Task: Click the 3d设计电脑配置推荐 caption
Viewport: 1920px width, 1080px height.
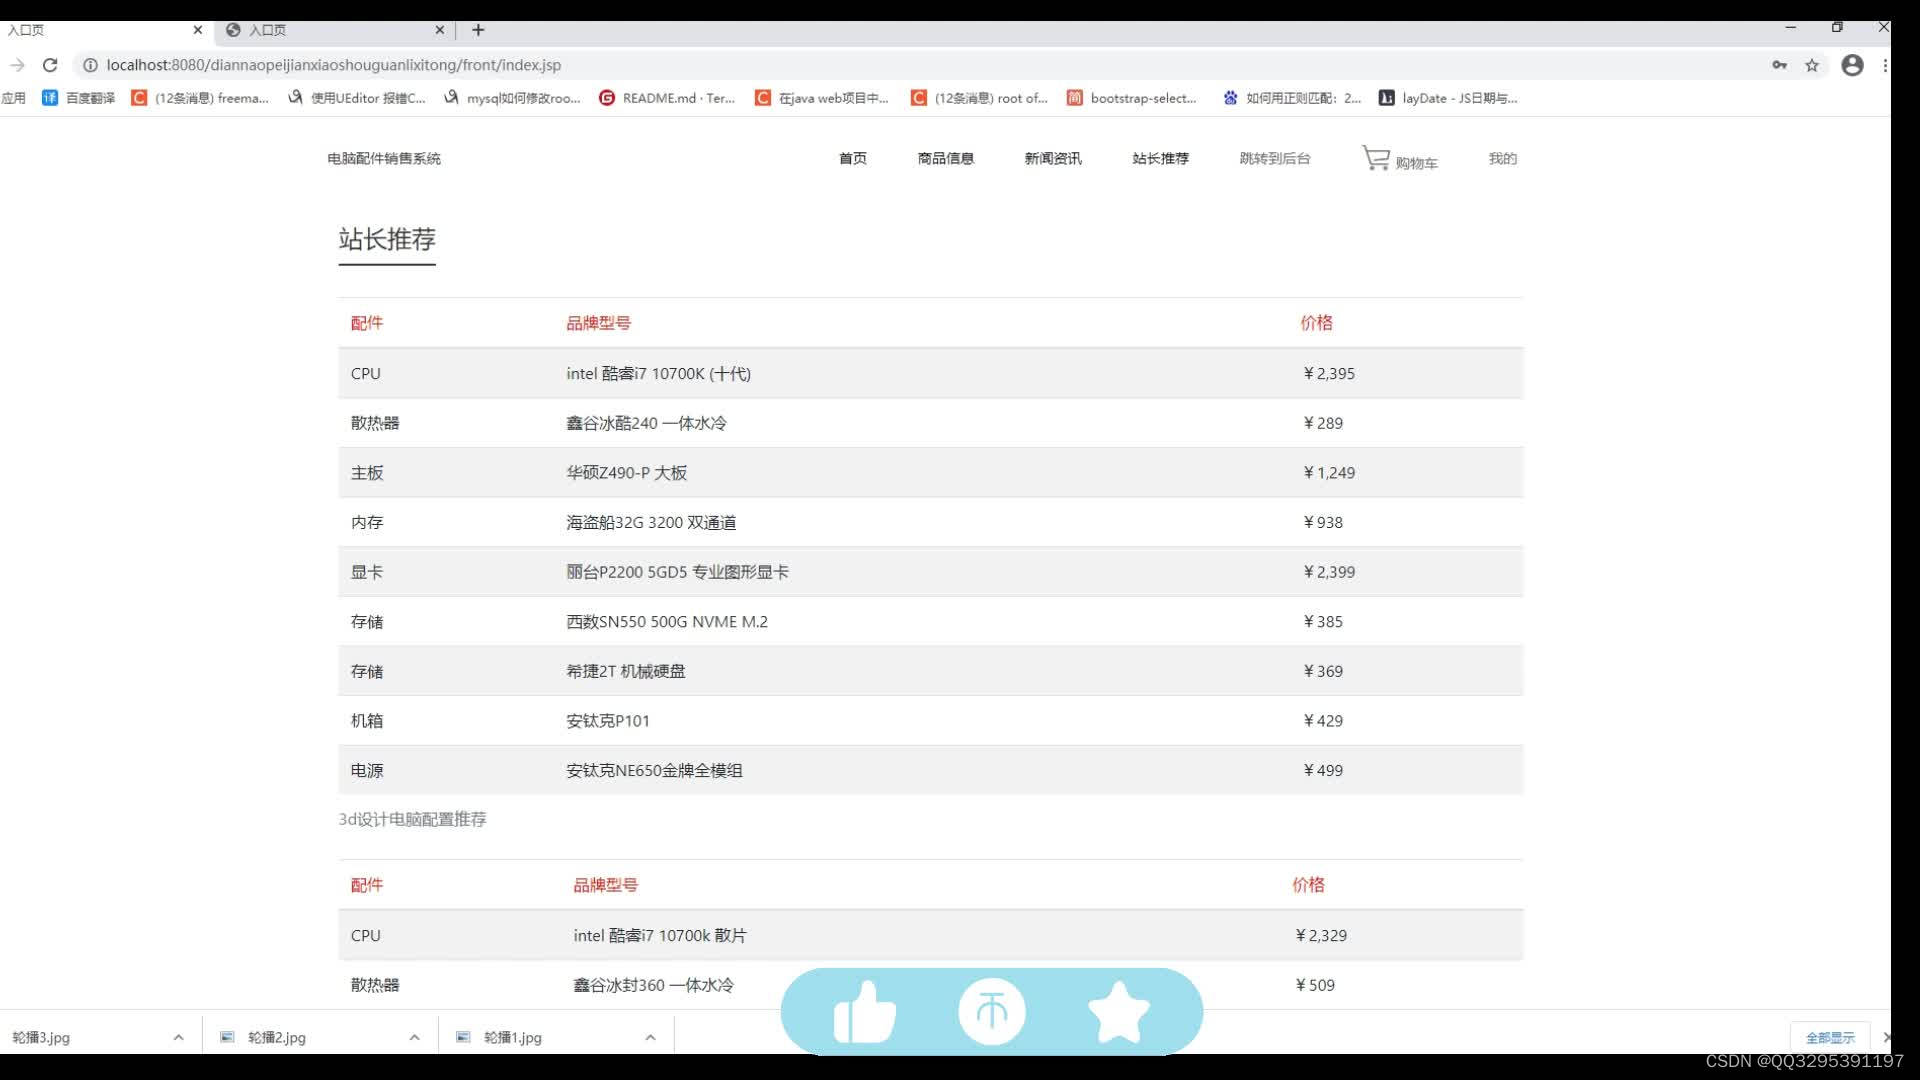Action: (x=412, y=819)
